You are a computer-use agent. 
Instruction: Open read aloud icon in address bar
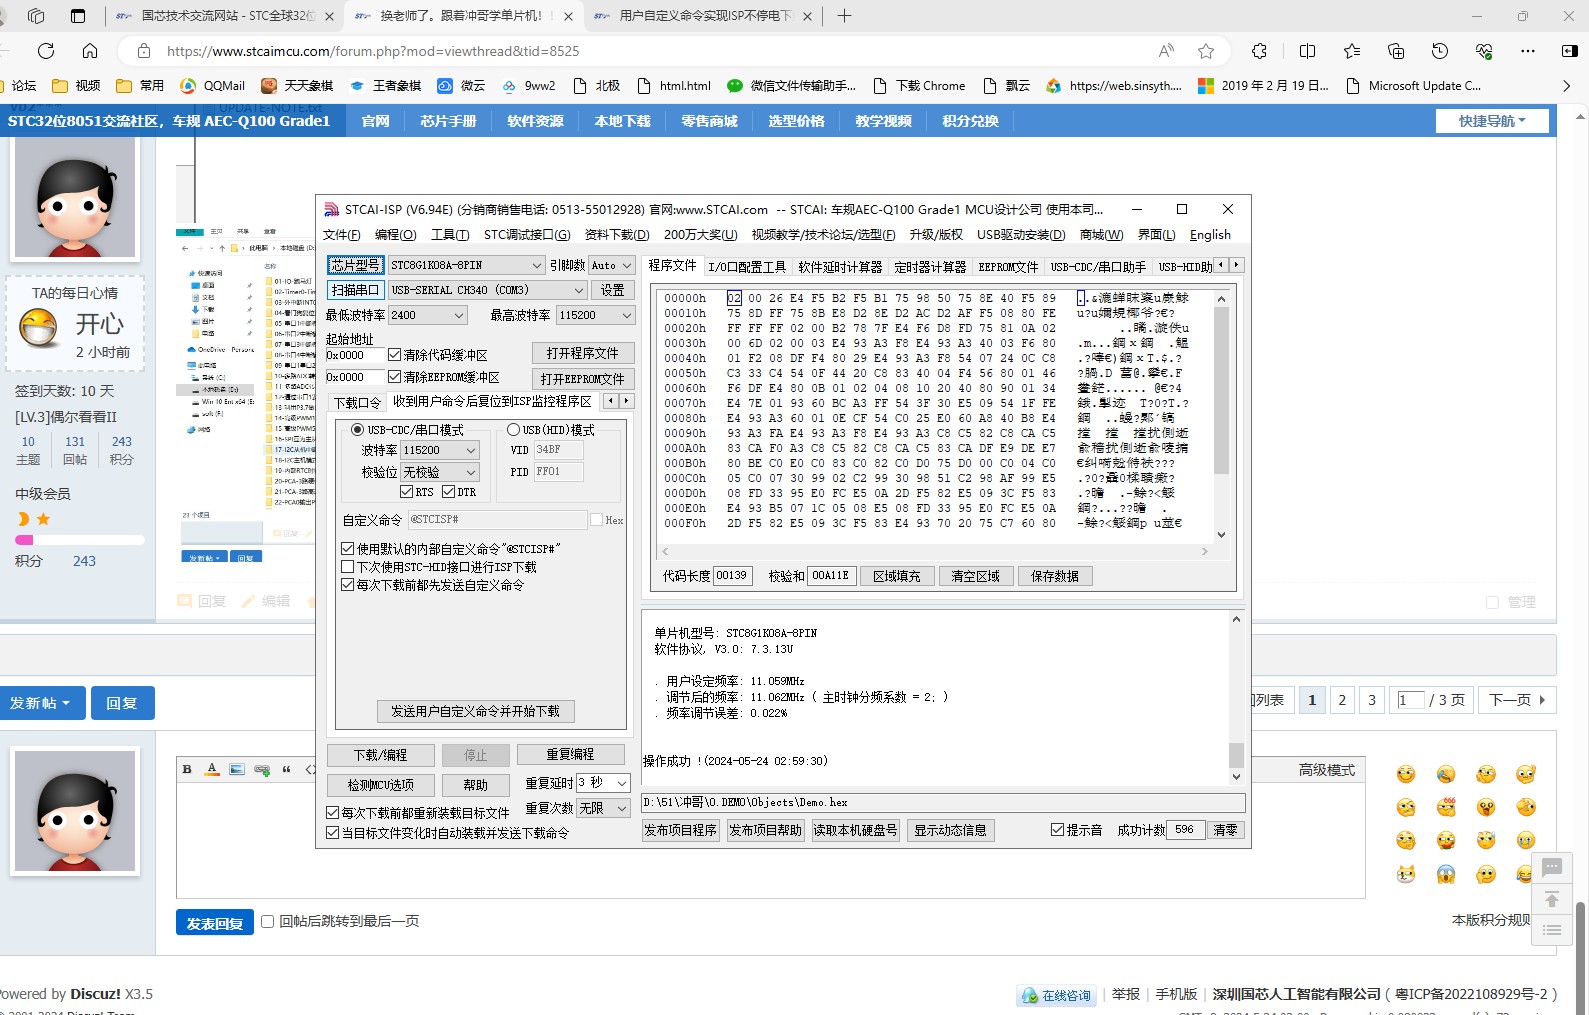(x=1166, y=51)
